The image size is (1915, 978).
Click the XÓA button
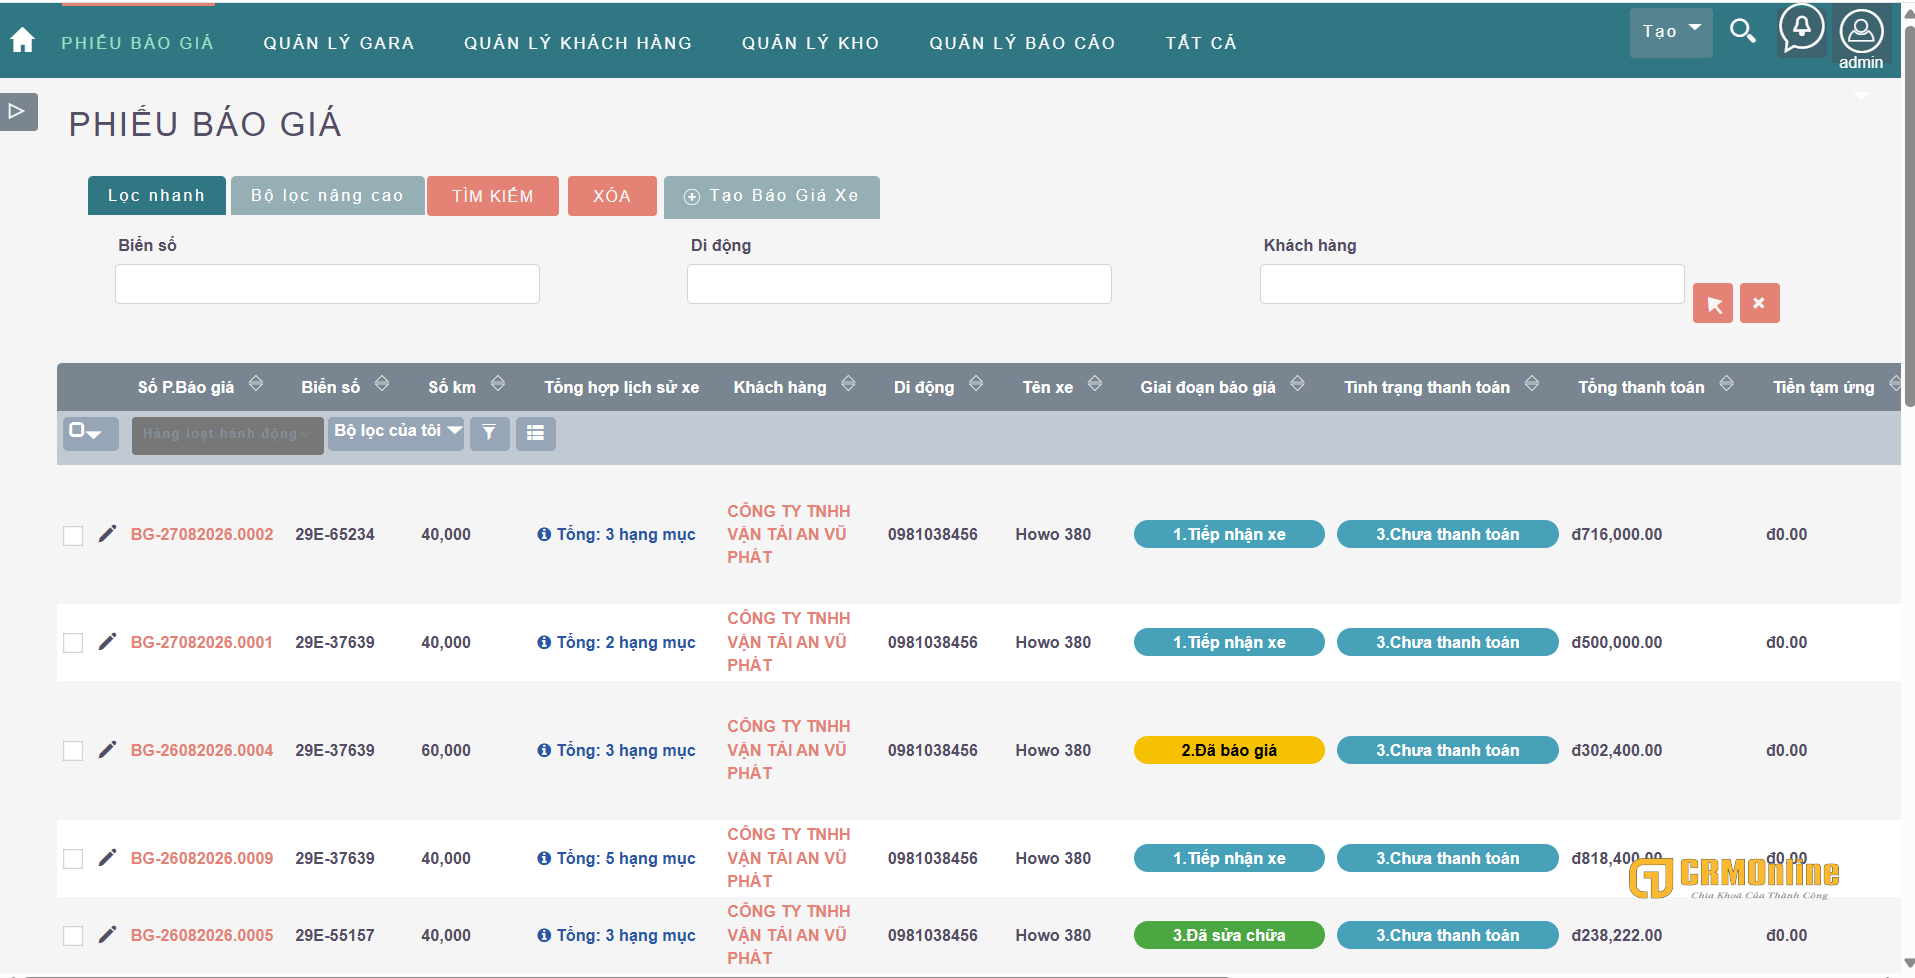click(x=612, y=196)
